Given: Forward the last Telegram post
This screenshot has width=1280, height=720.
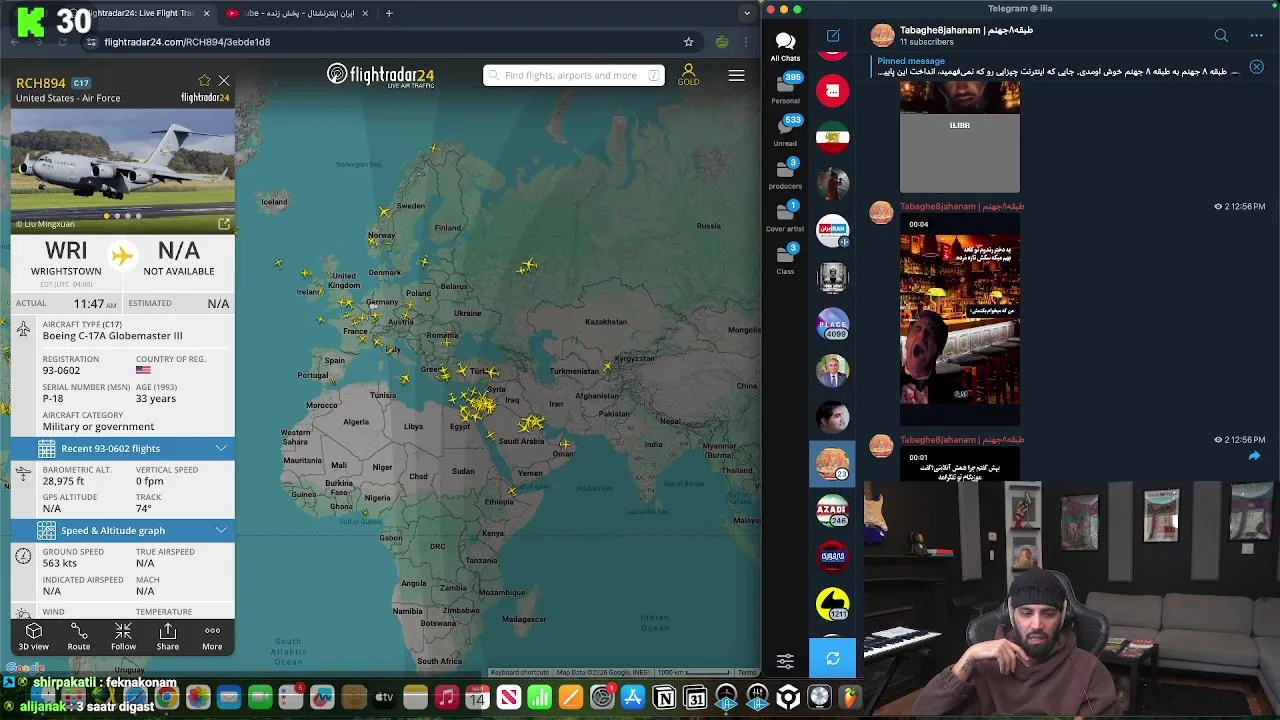Looking at the screenshot, I should 1254,456.
